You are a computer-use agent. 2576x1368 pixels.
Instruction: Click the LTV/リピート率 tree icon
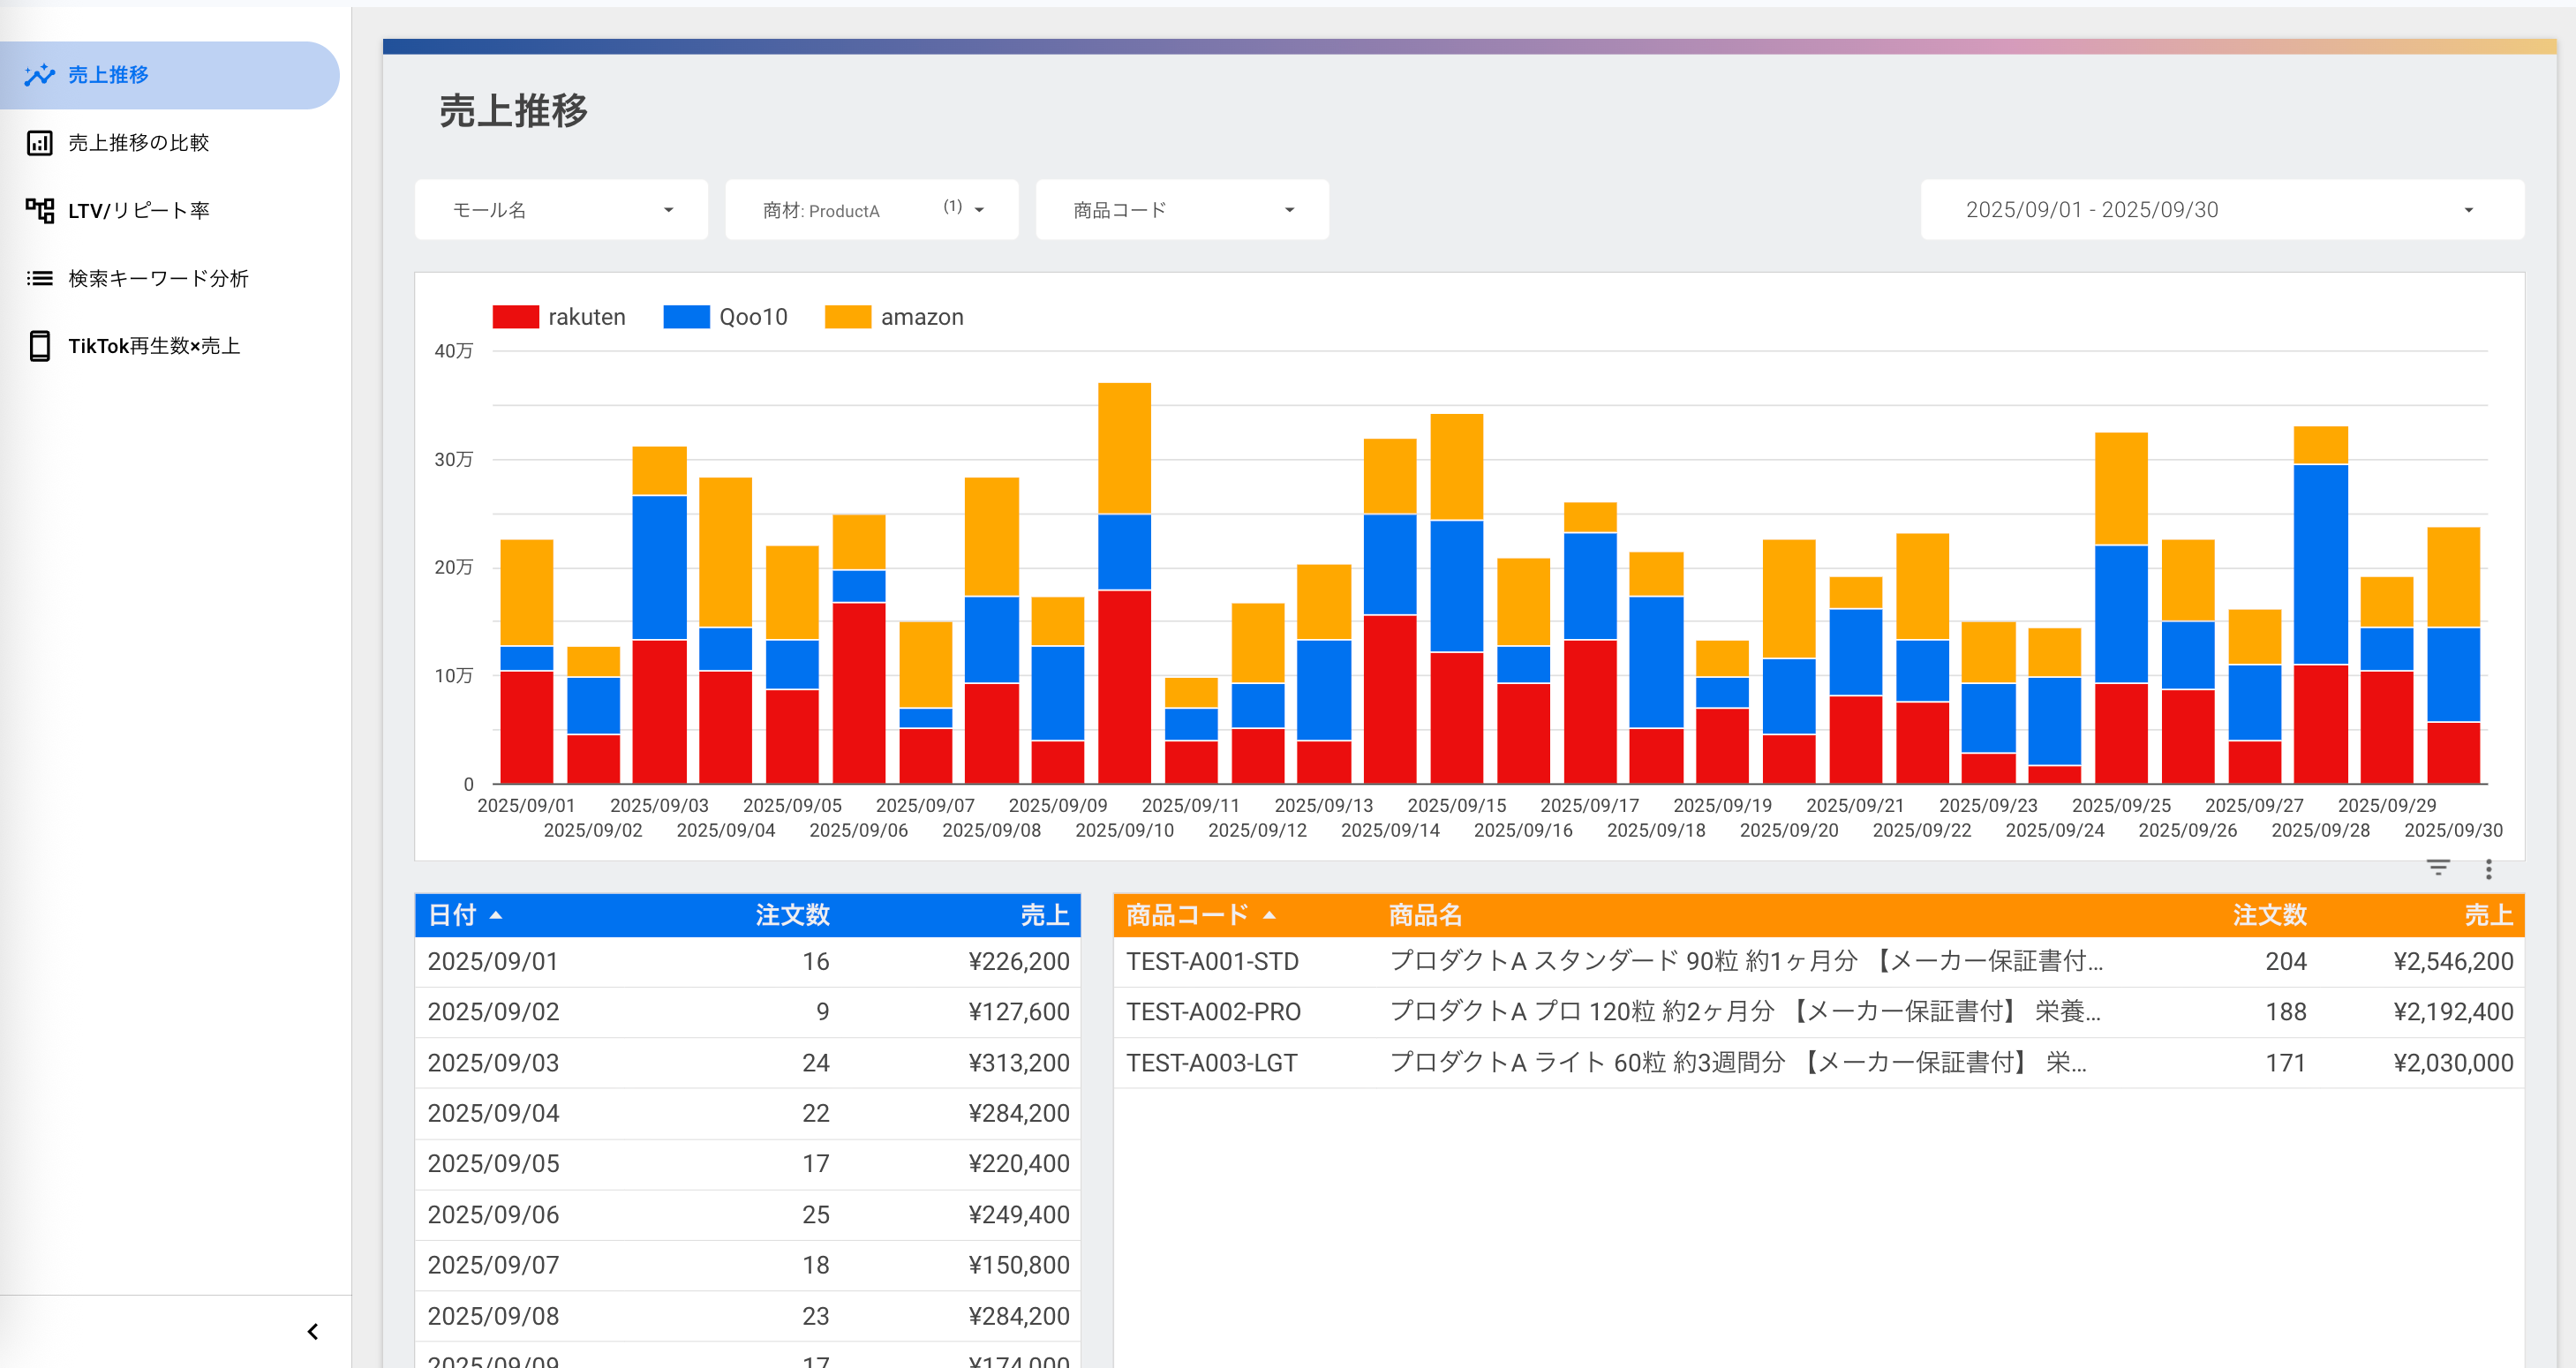coord(39,210)
